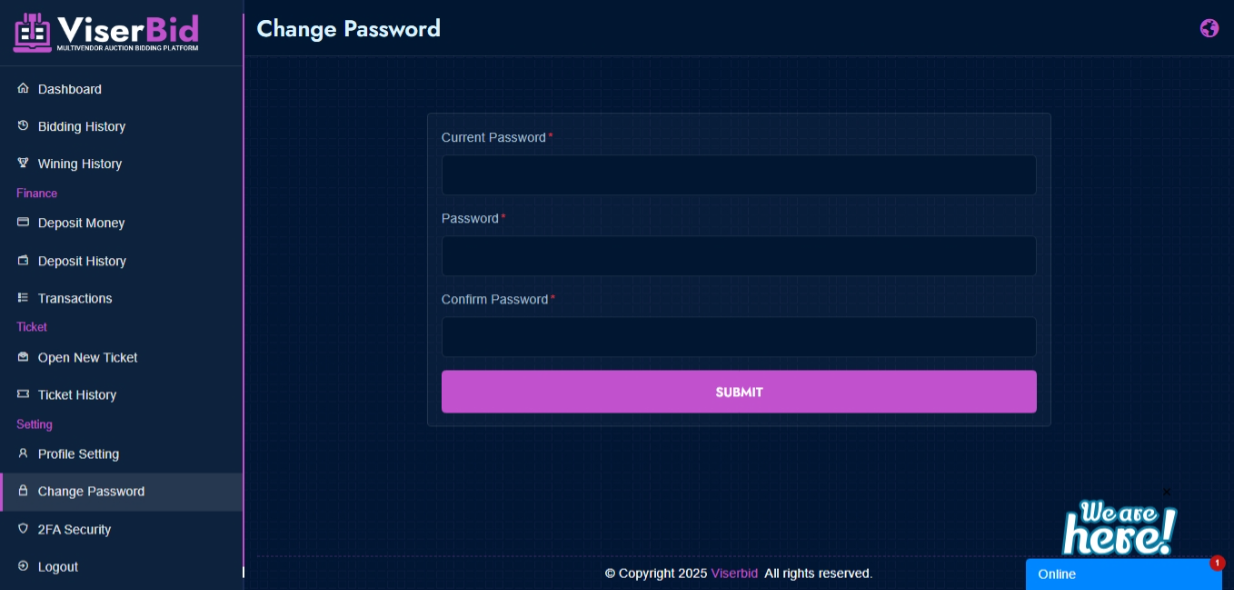Image resolution: width=1234 pixels, height=590 pixels.
Task: Click the 2FA Security shield icon
Action: point(23,529)
